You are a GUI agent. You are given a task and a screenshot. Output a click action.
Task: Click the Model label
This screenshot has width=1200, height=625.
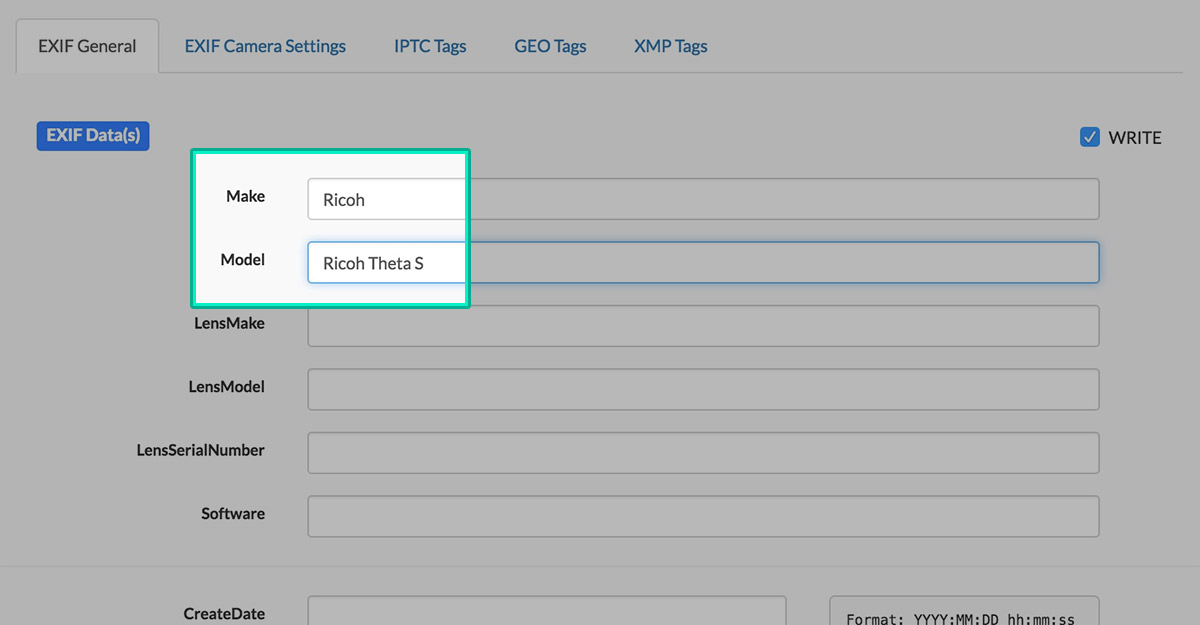coord(243,259)
